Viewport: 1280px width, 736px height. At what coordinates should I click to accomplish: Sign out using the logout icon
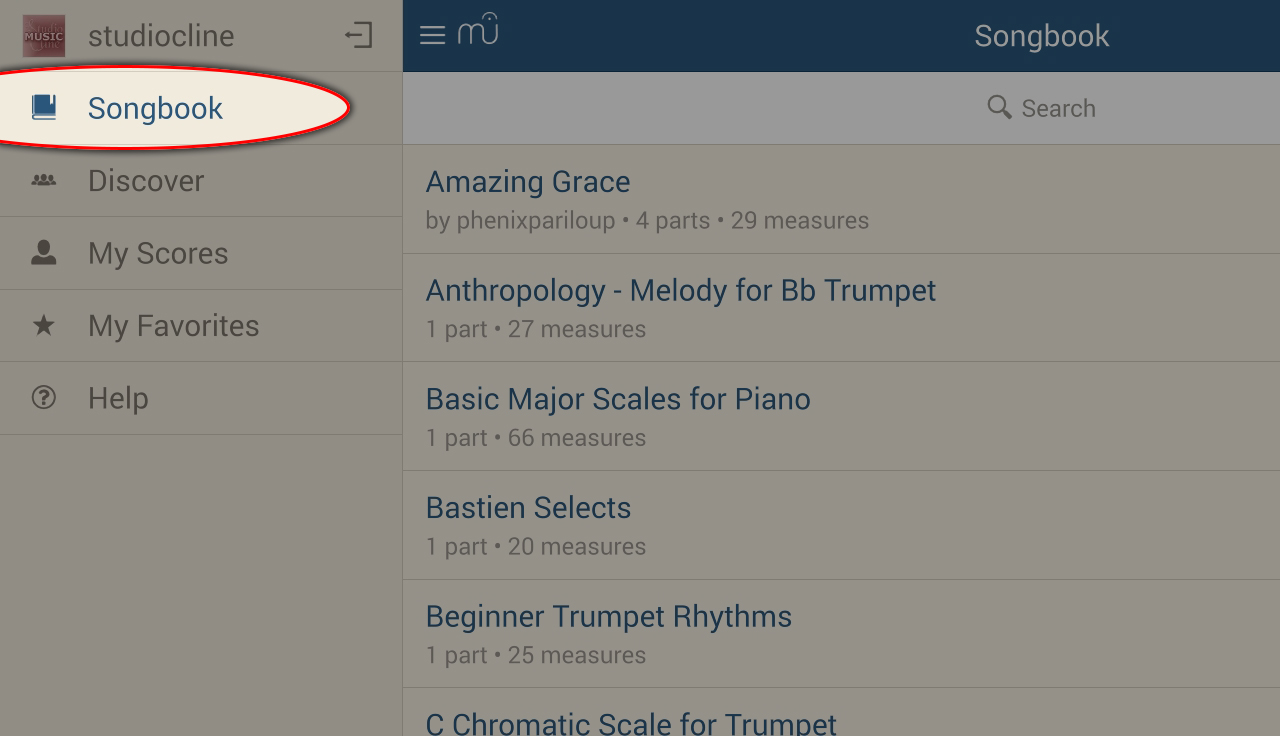[x=358, y=34]
